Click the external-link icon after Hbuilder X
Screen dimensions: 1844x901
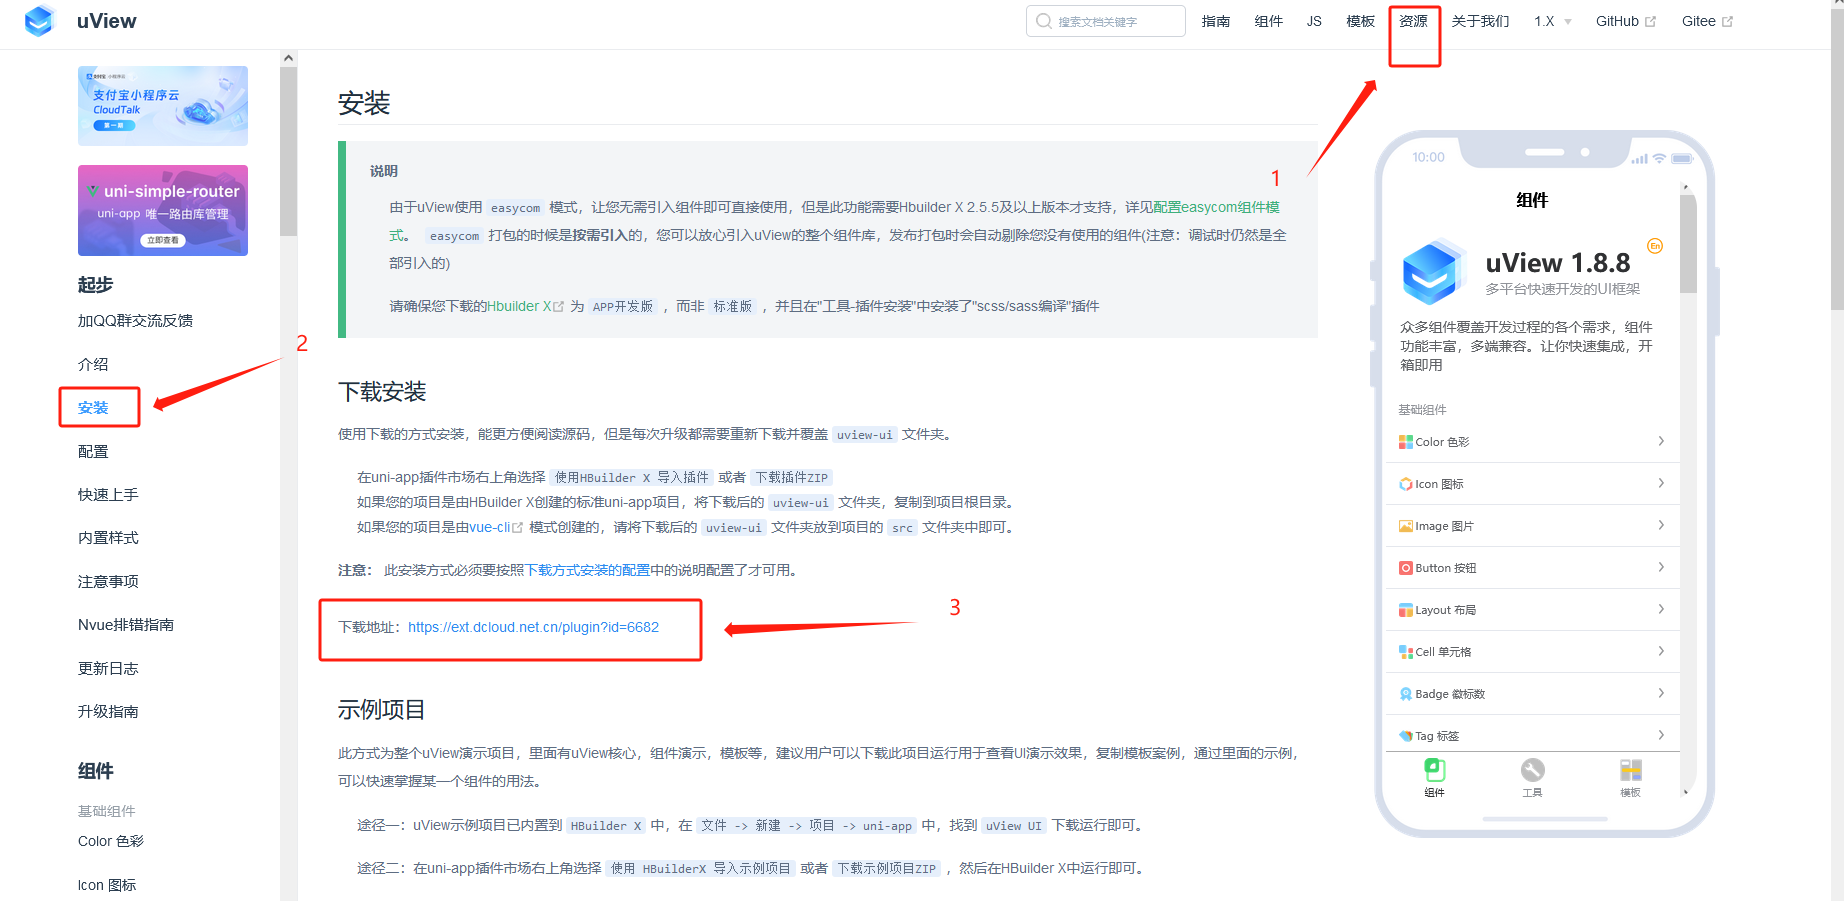(x=559, y=307)
